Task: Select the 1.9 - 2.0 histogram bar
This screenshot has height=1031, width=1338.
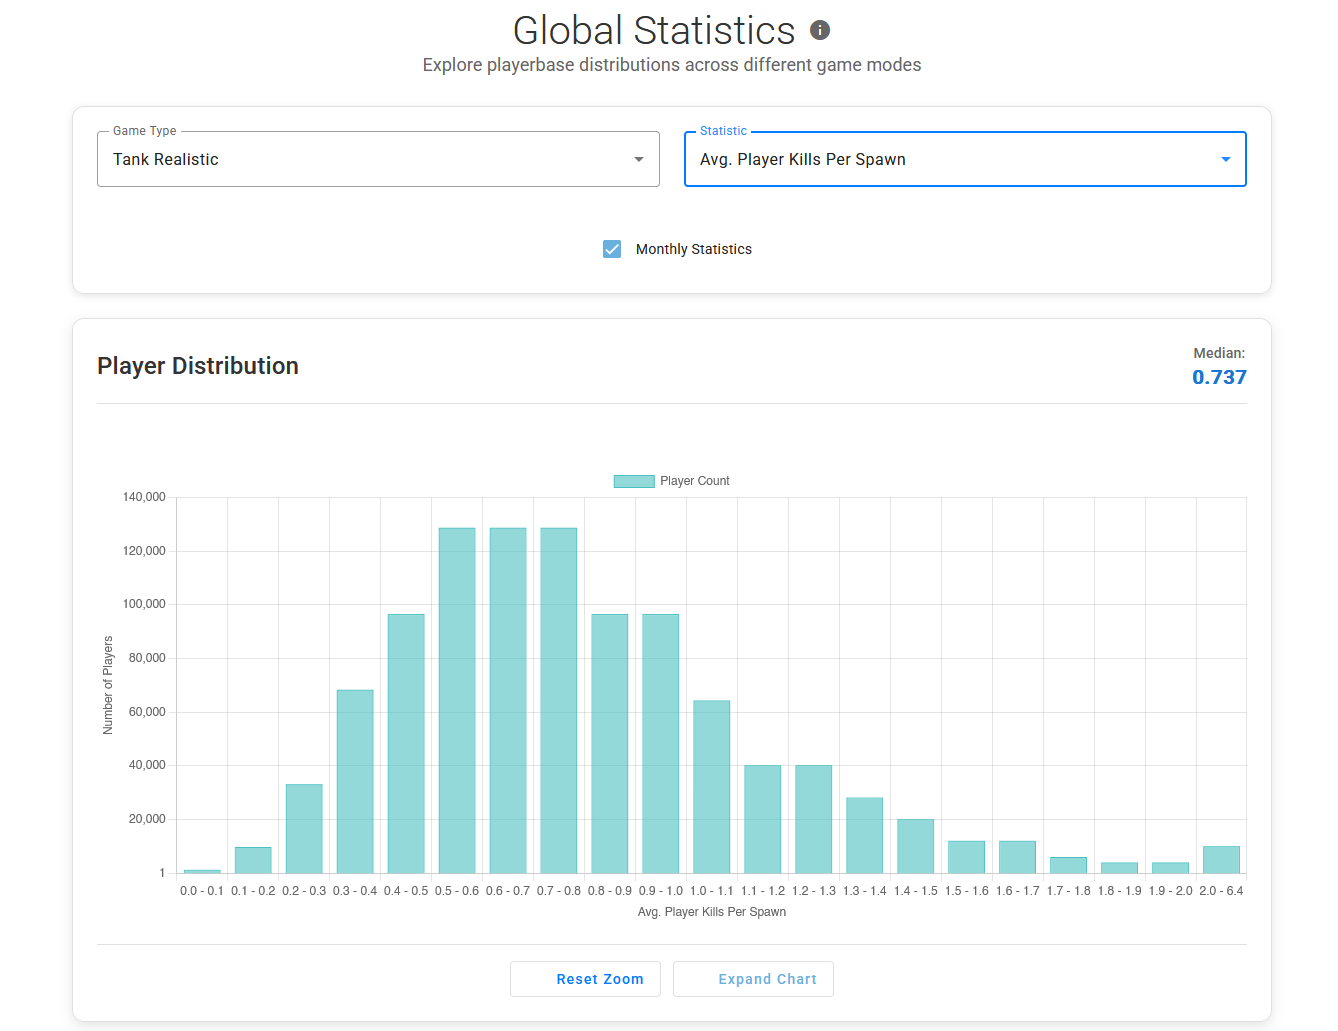Action: (1171, 868)
